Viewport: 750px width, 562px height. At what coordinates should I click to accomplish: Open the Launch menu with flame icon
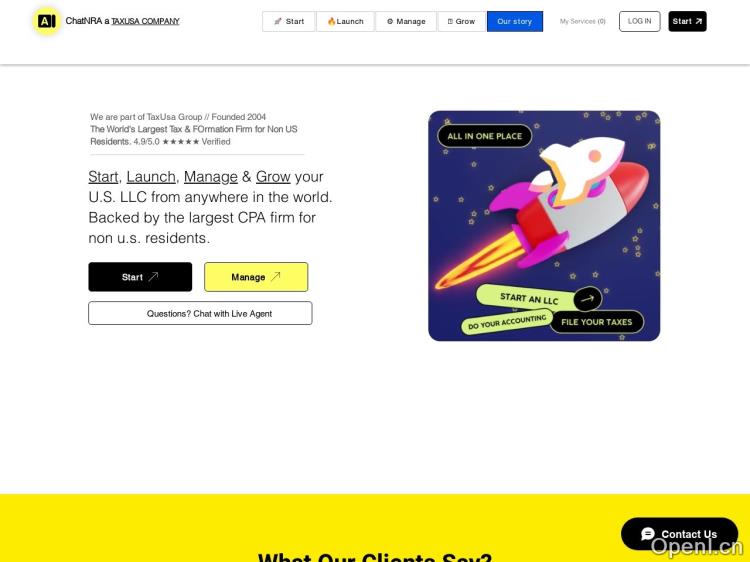coord(345,22)
